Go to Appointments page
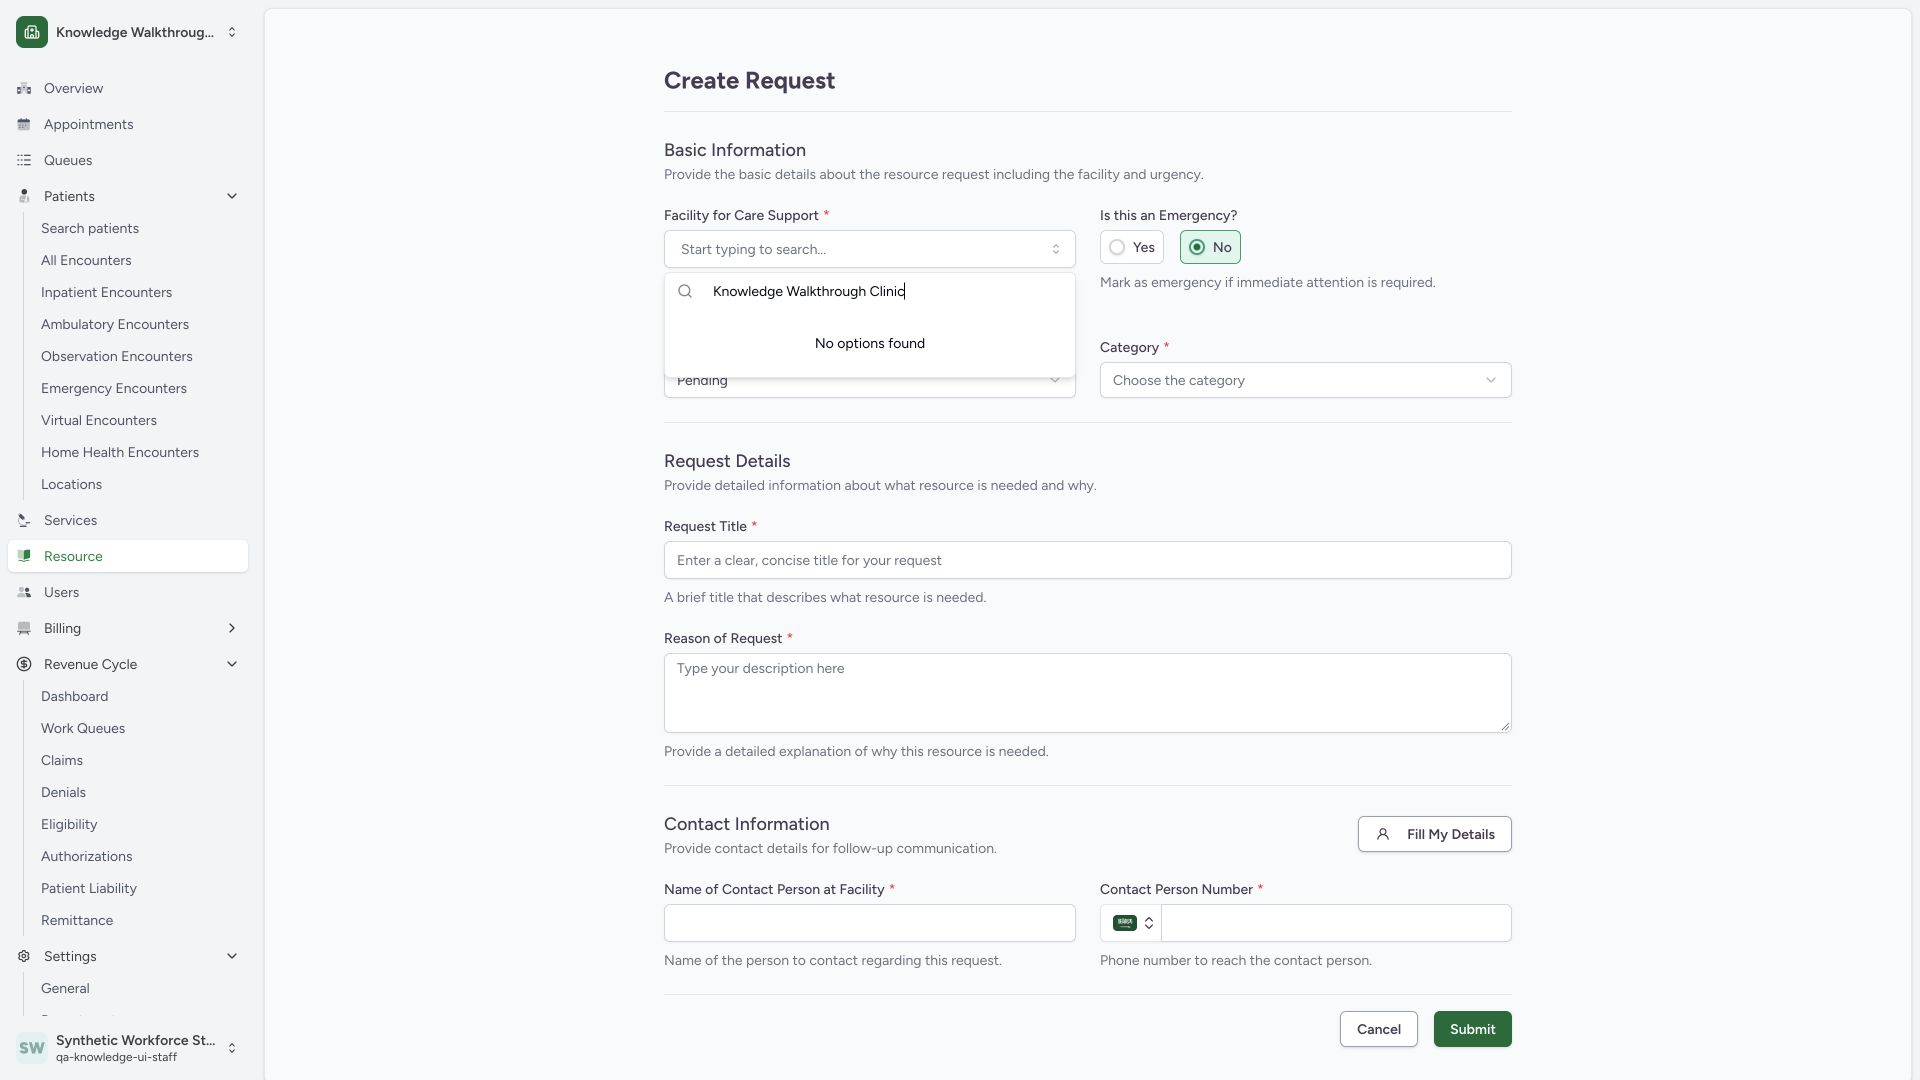The height and width of the screenshot is (1080, 1920). tap(128, 124)
